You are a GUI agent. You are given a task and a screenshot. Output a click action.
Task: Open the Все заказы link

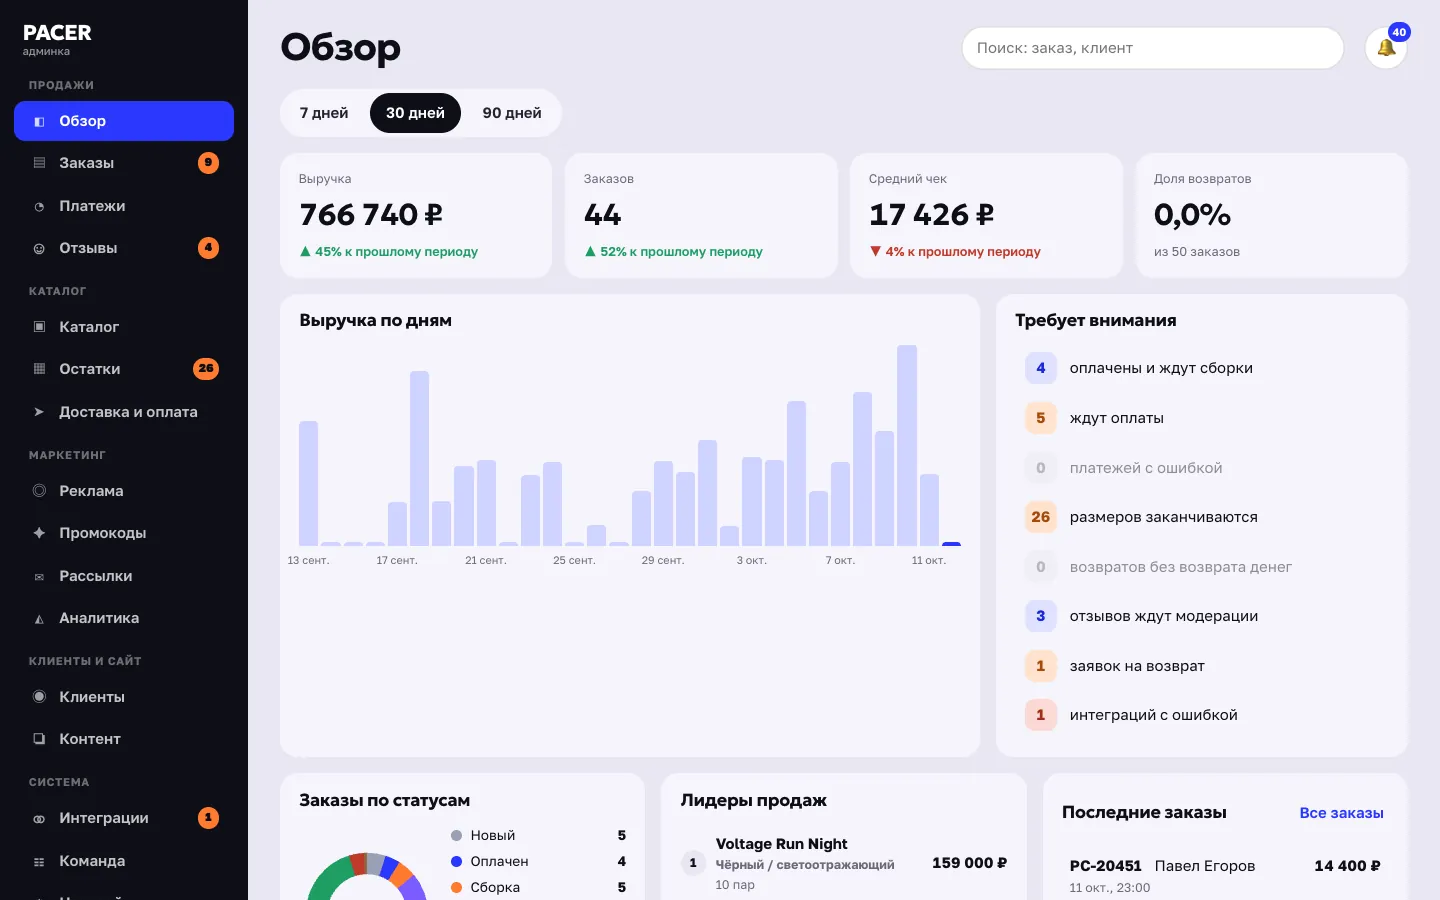click(1341, 813)
